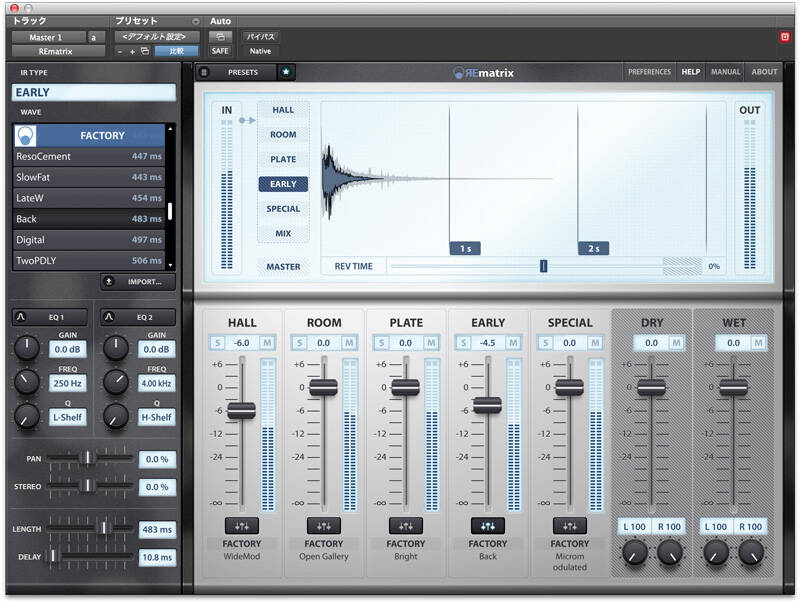Open the ROOM channel mixer settings icon
The height and width of the screenshot is (603, 800).
(323, 526)
